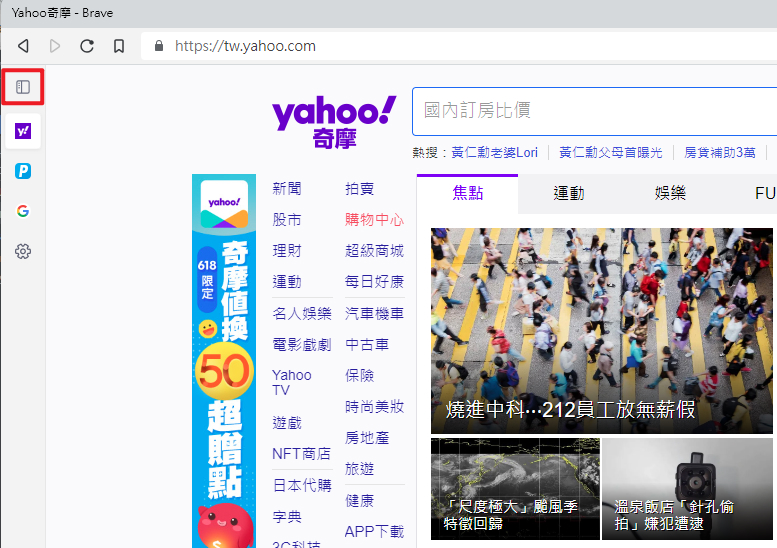Open the Google sidebar shortcut
This screenshot has width=777, height=548.
23,211
